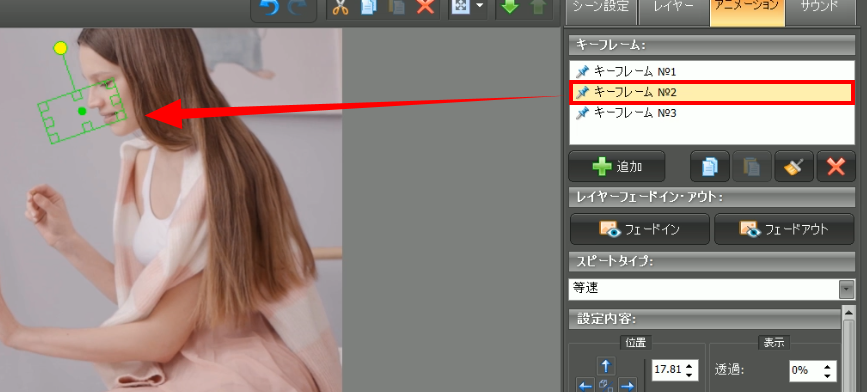Open the fit-to-screen dropdown arrow

tap(479, 7)
